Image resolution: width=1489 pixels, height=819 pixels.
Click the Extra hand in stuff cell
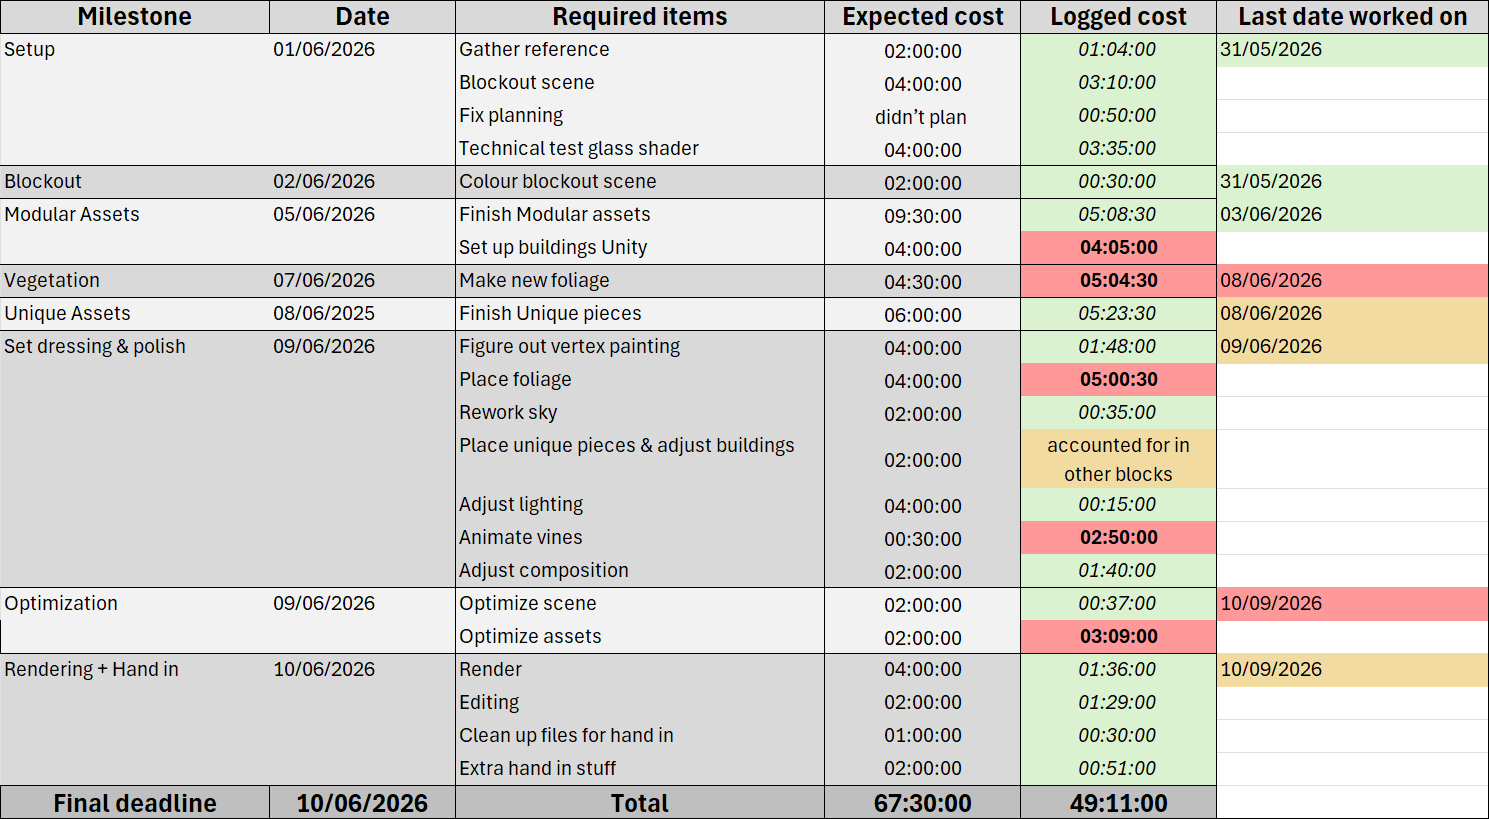(640, 769)
